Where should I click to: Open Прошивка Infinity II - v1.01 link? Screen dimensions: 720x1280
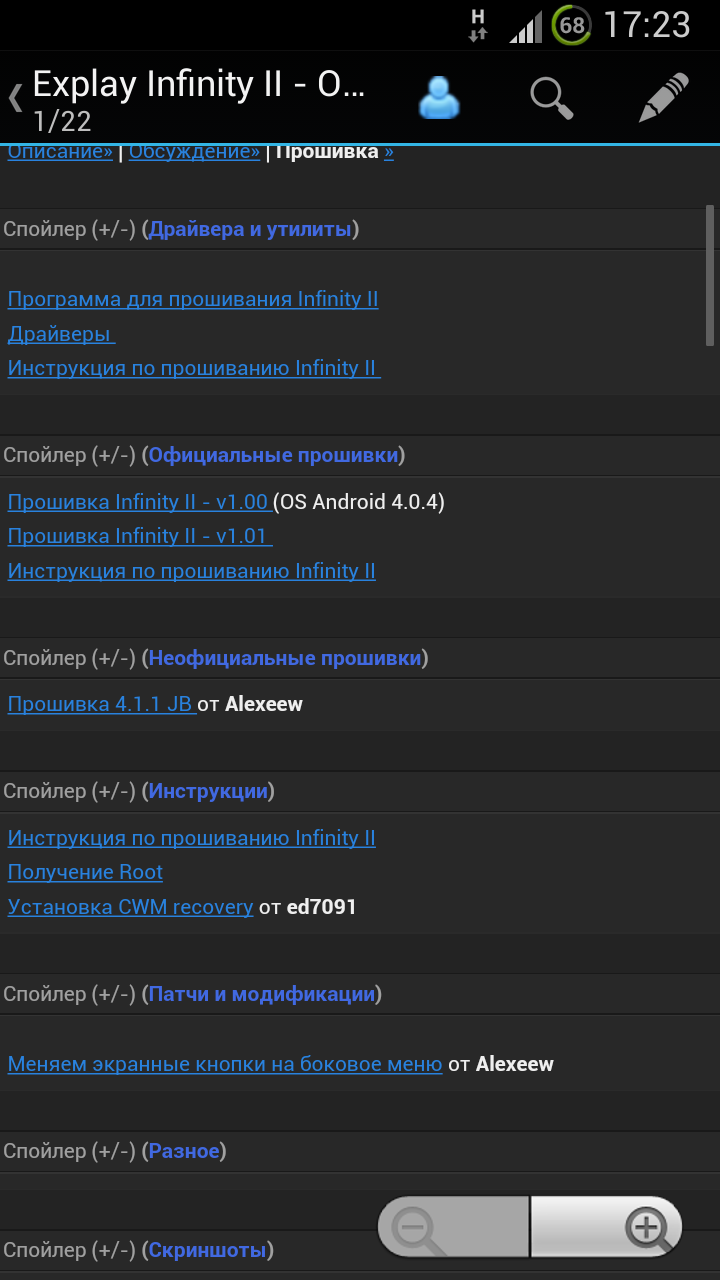[140, 536]
